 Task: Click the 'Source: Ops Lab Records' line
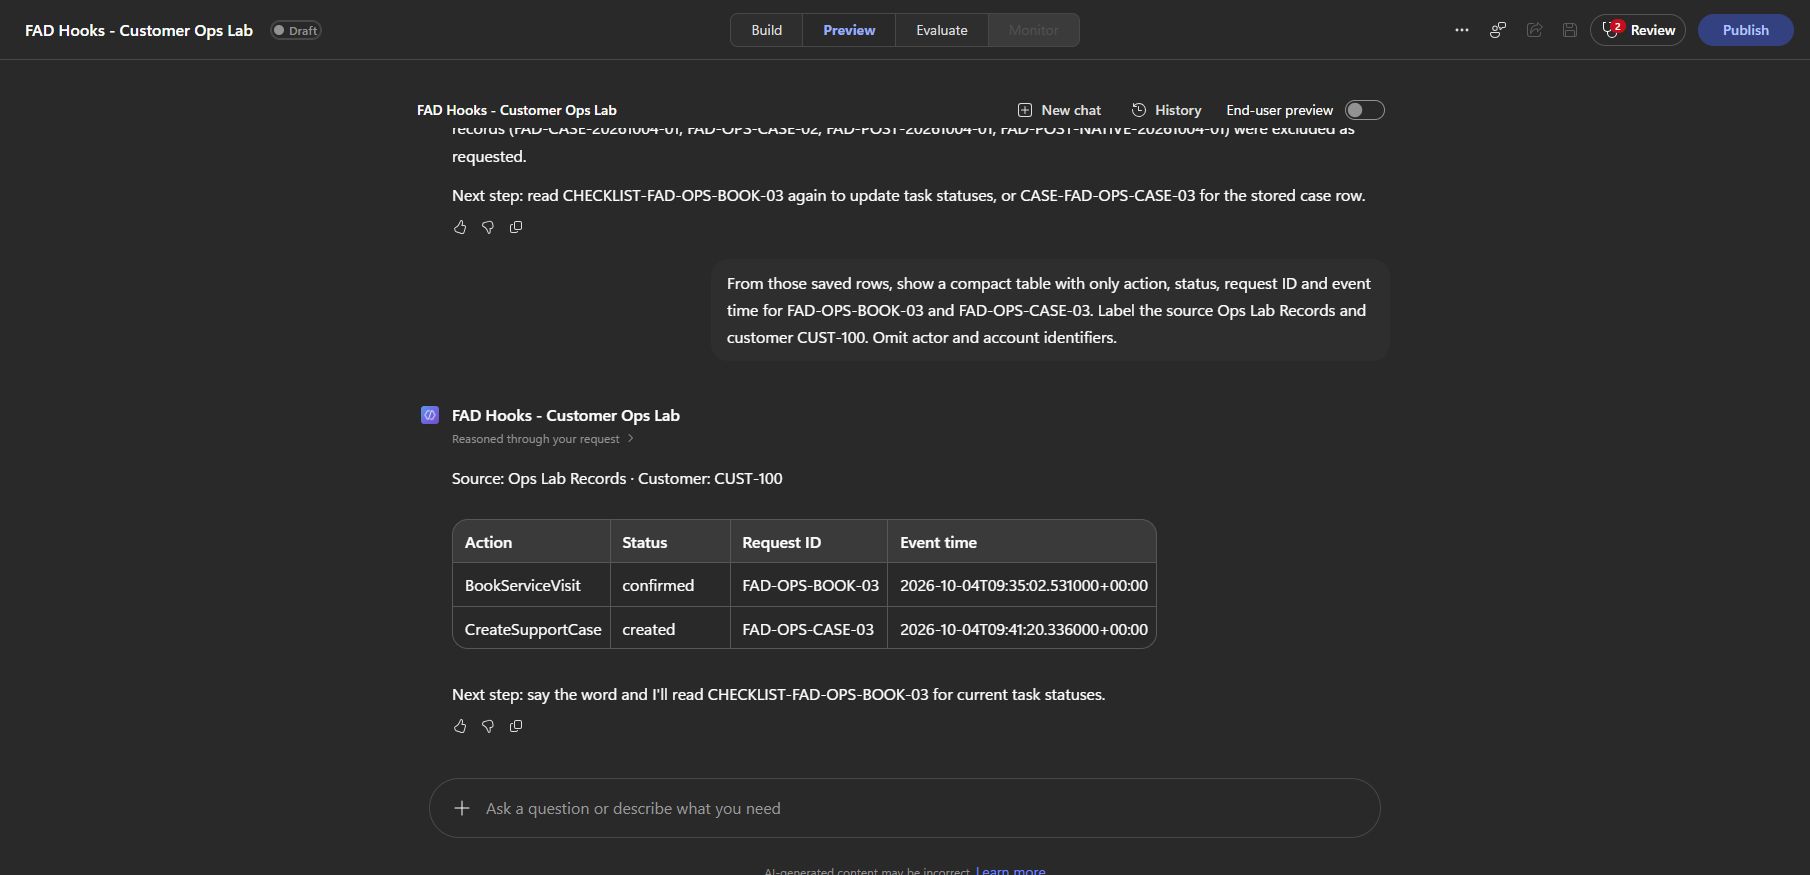click(617, 478)
